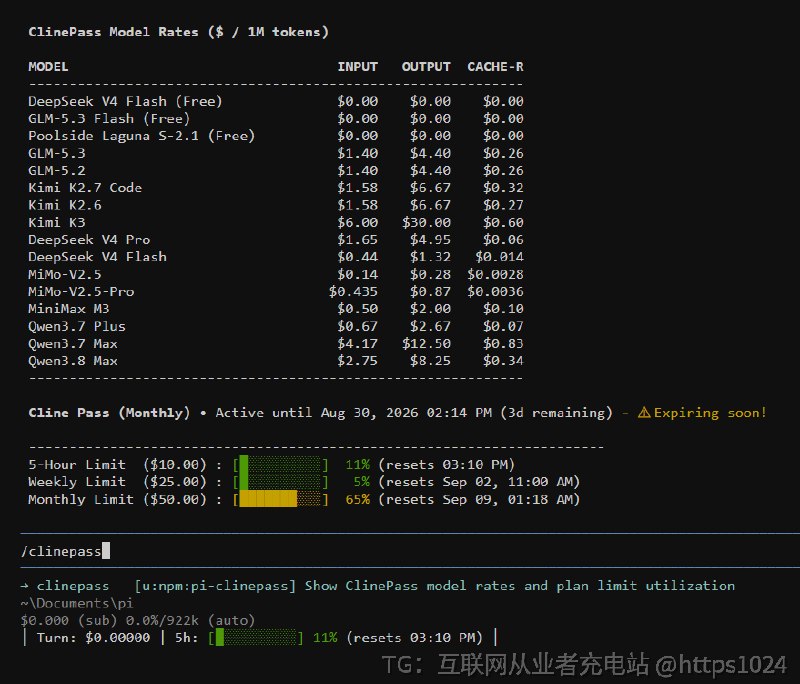Click the 'Kimi K2.7 Code' model name
Image resolution: width=800 pixels, height=684 pixels.
point(85,188)
